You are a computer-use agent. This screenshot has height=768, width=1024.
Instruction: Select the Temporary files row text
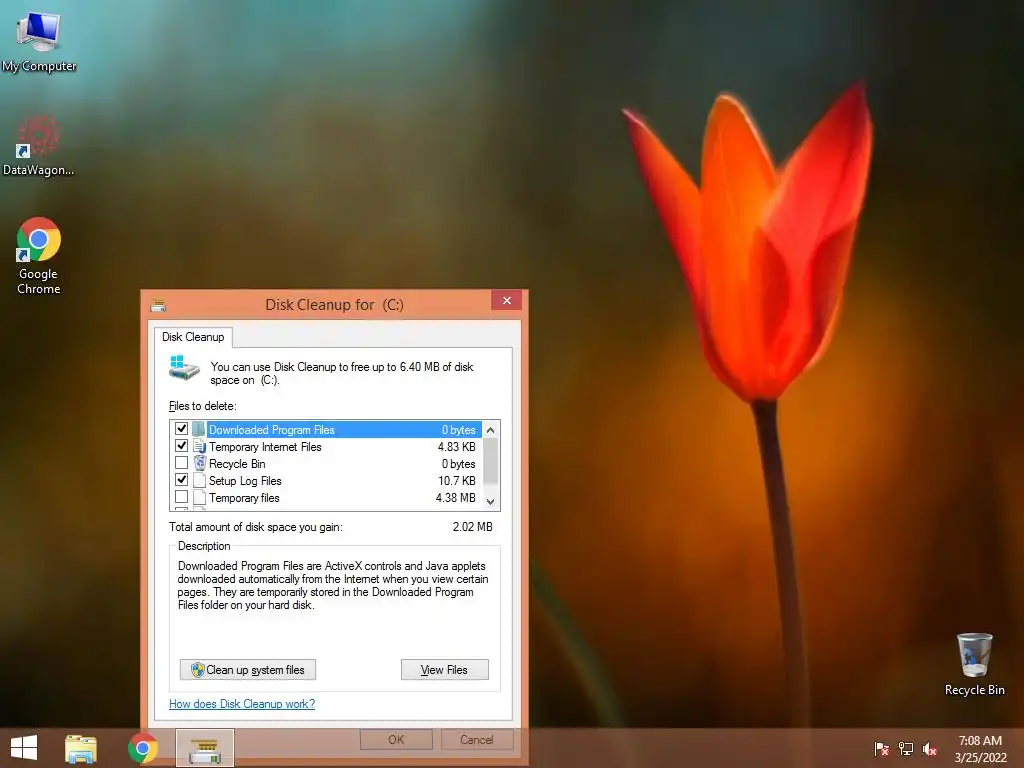coord(244,498)
